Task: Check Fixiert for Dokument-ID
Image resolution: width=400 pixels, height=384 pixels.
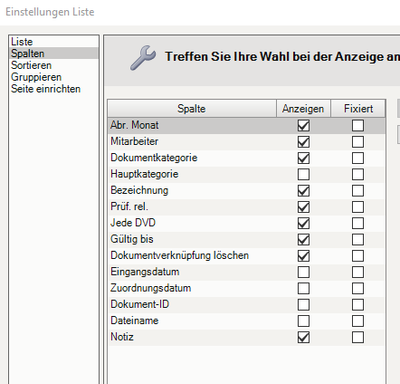Action: [358, 305]
